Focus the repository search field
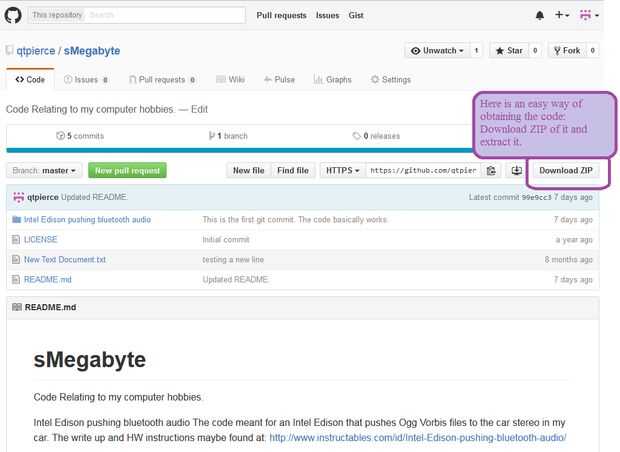620x452 pixels. (x=136, y=15)
